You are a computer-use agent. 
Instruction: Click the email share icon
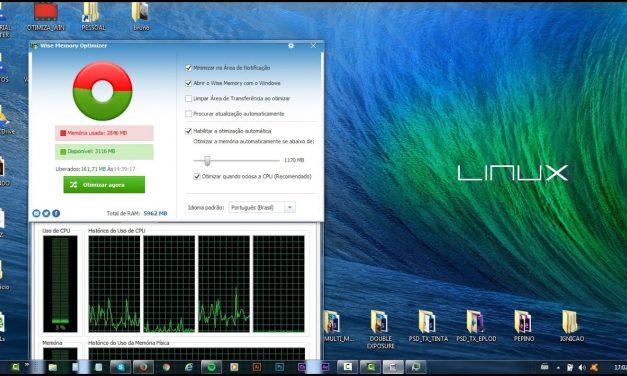click(x=36, y=213)
